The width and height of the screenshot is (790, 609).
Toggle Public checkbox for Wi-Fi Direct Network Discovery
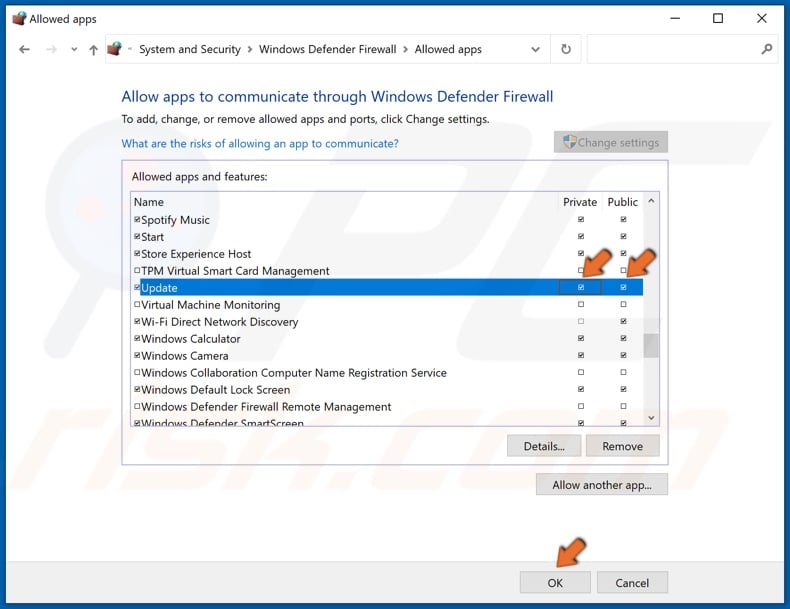pyautogui.click(x=623, y=321)
